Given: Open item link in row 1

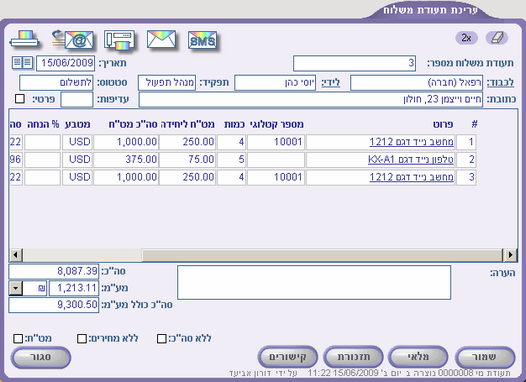Looking at the screenshot, I should (412, 142).
